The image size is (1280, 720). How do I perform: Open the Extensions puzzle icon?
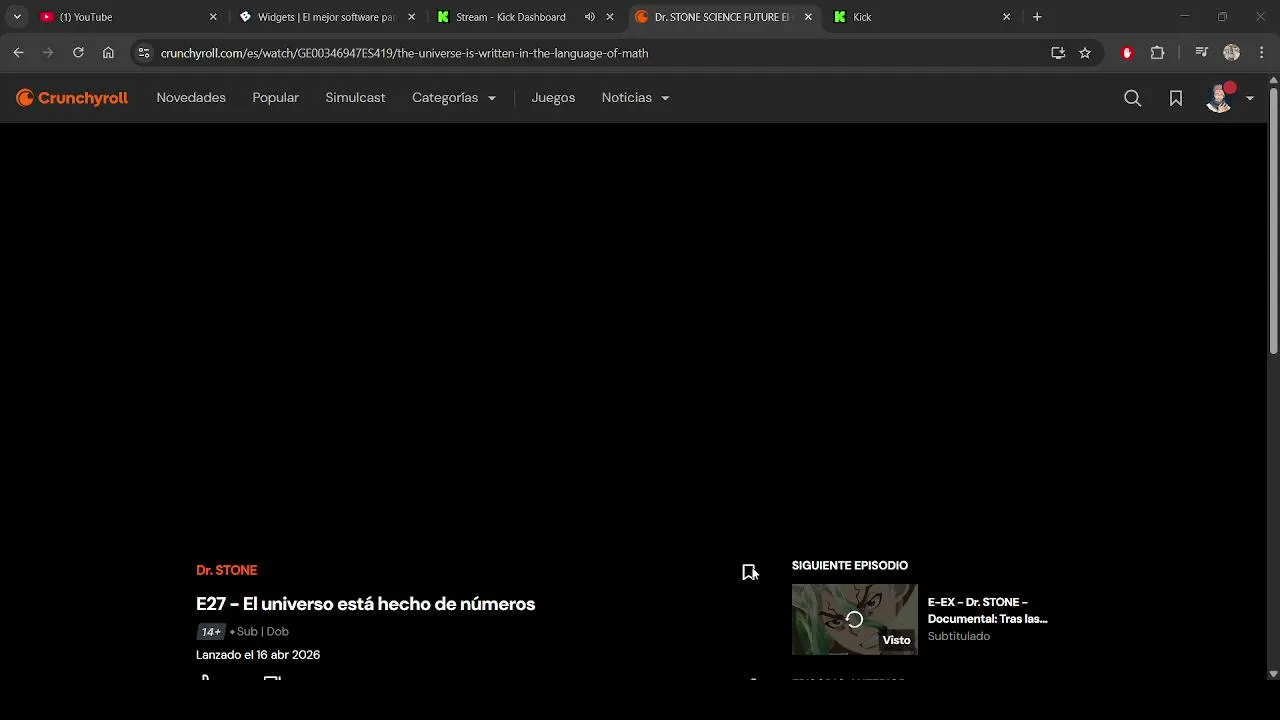1158,53
